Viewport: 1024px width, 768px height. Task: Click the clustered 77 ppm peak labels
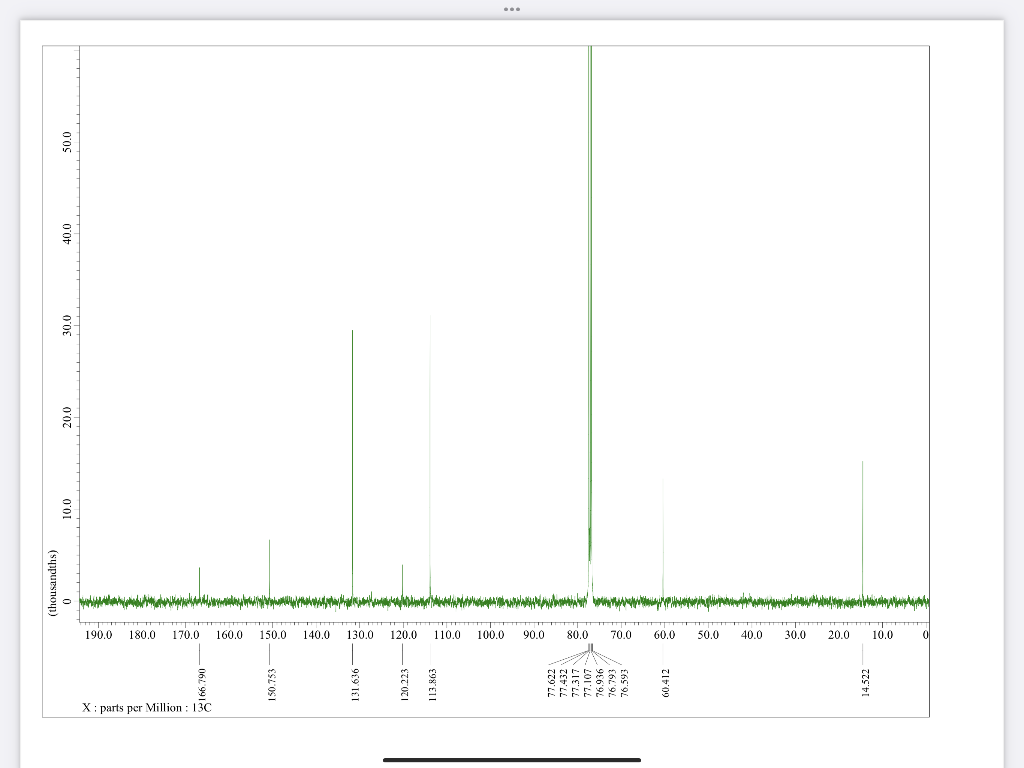pyautogui.click(x=589, y=680)
